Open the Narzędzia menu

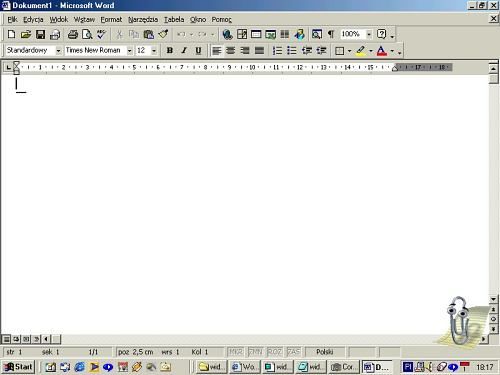[x=143, y=19]
